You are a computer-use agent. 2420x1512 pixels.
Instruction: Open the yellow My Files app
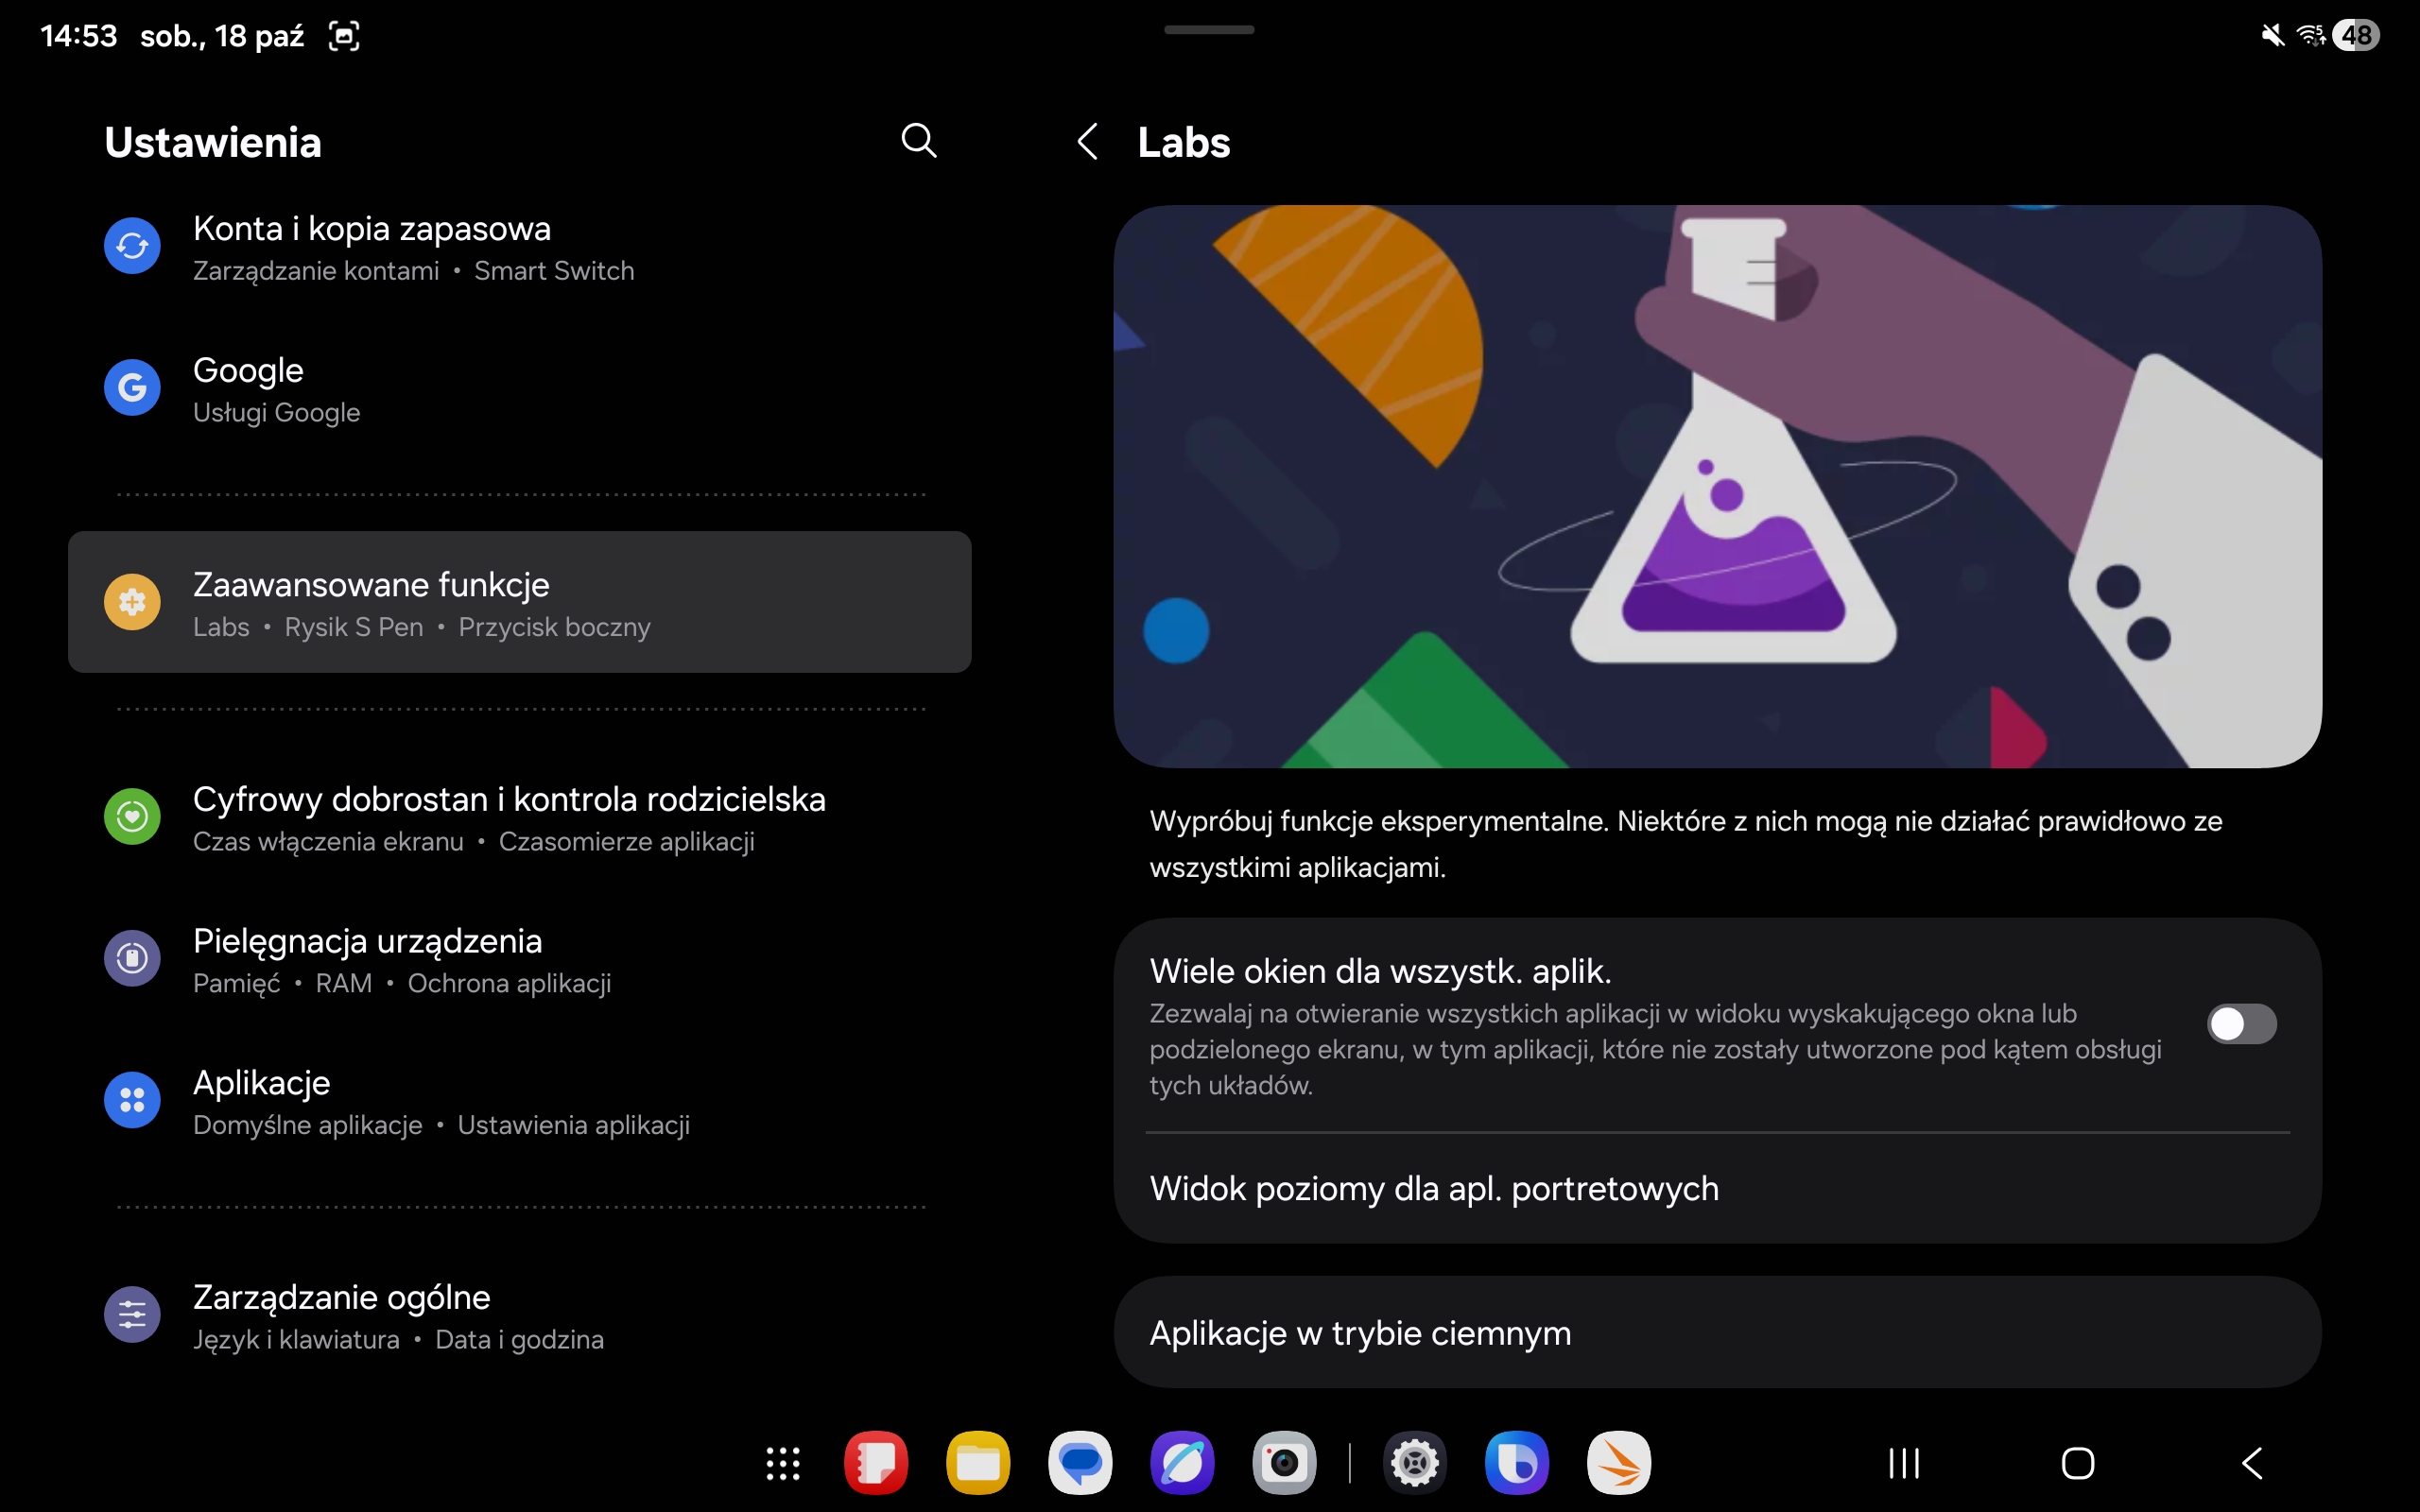pyautogui.click(x=978, y=1463)
